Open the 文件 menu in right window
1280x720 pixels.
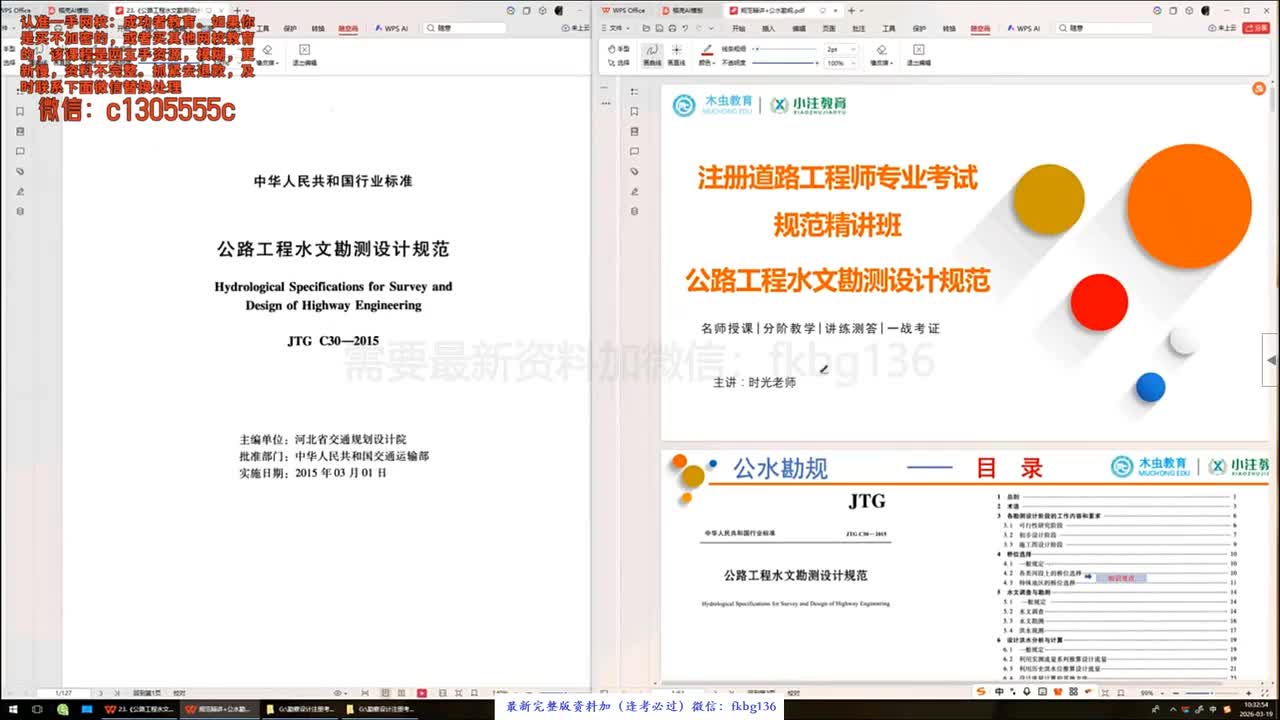tap(617, 29)
